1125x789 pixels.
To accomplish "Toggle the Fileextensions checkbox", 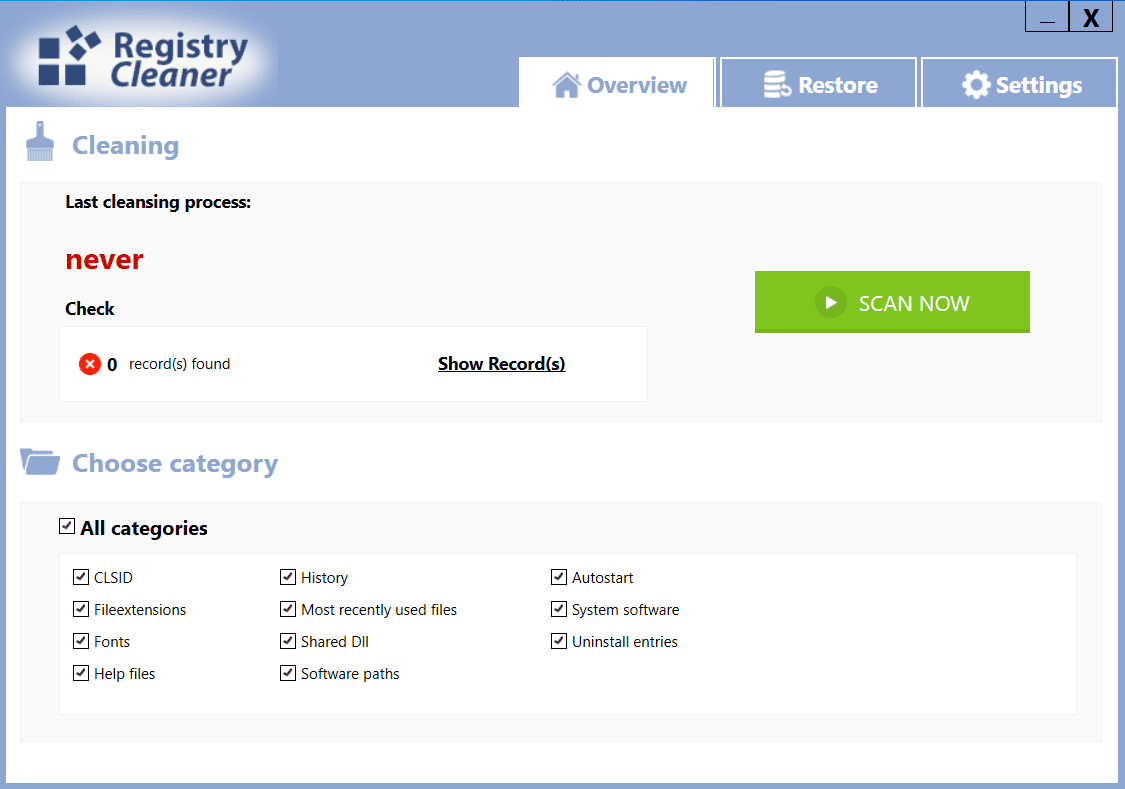I will click(81, 609).
